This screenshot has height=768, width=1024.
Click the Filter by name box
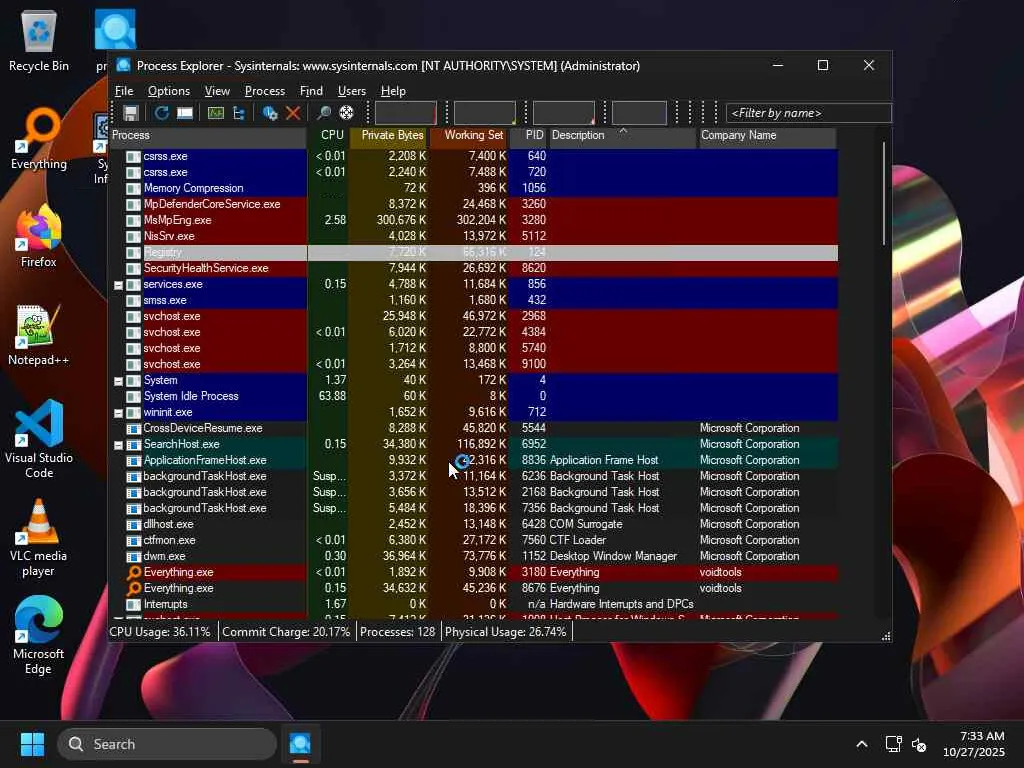point(808,113)
